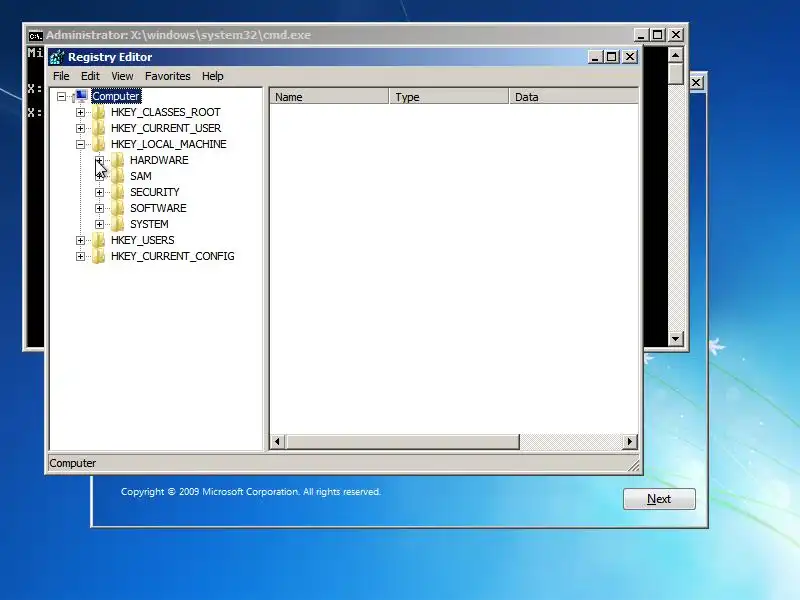Select the SYSTEM key
Viewport: 800px width, 600px height.
149,224
